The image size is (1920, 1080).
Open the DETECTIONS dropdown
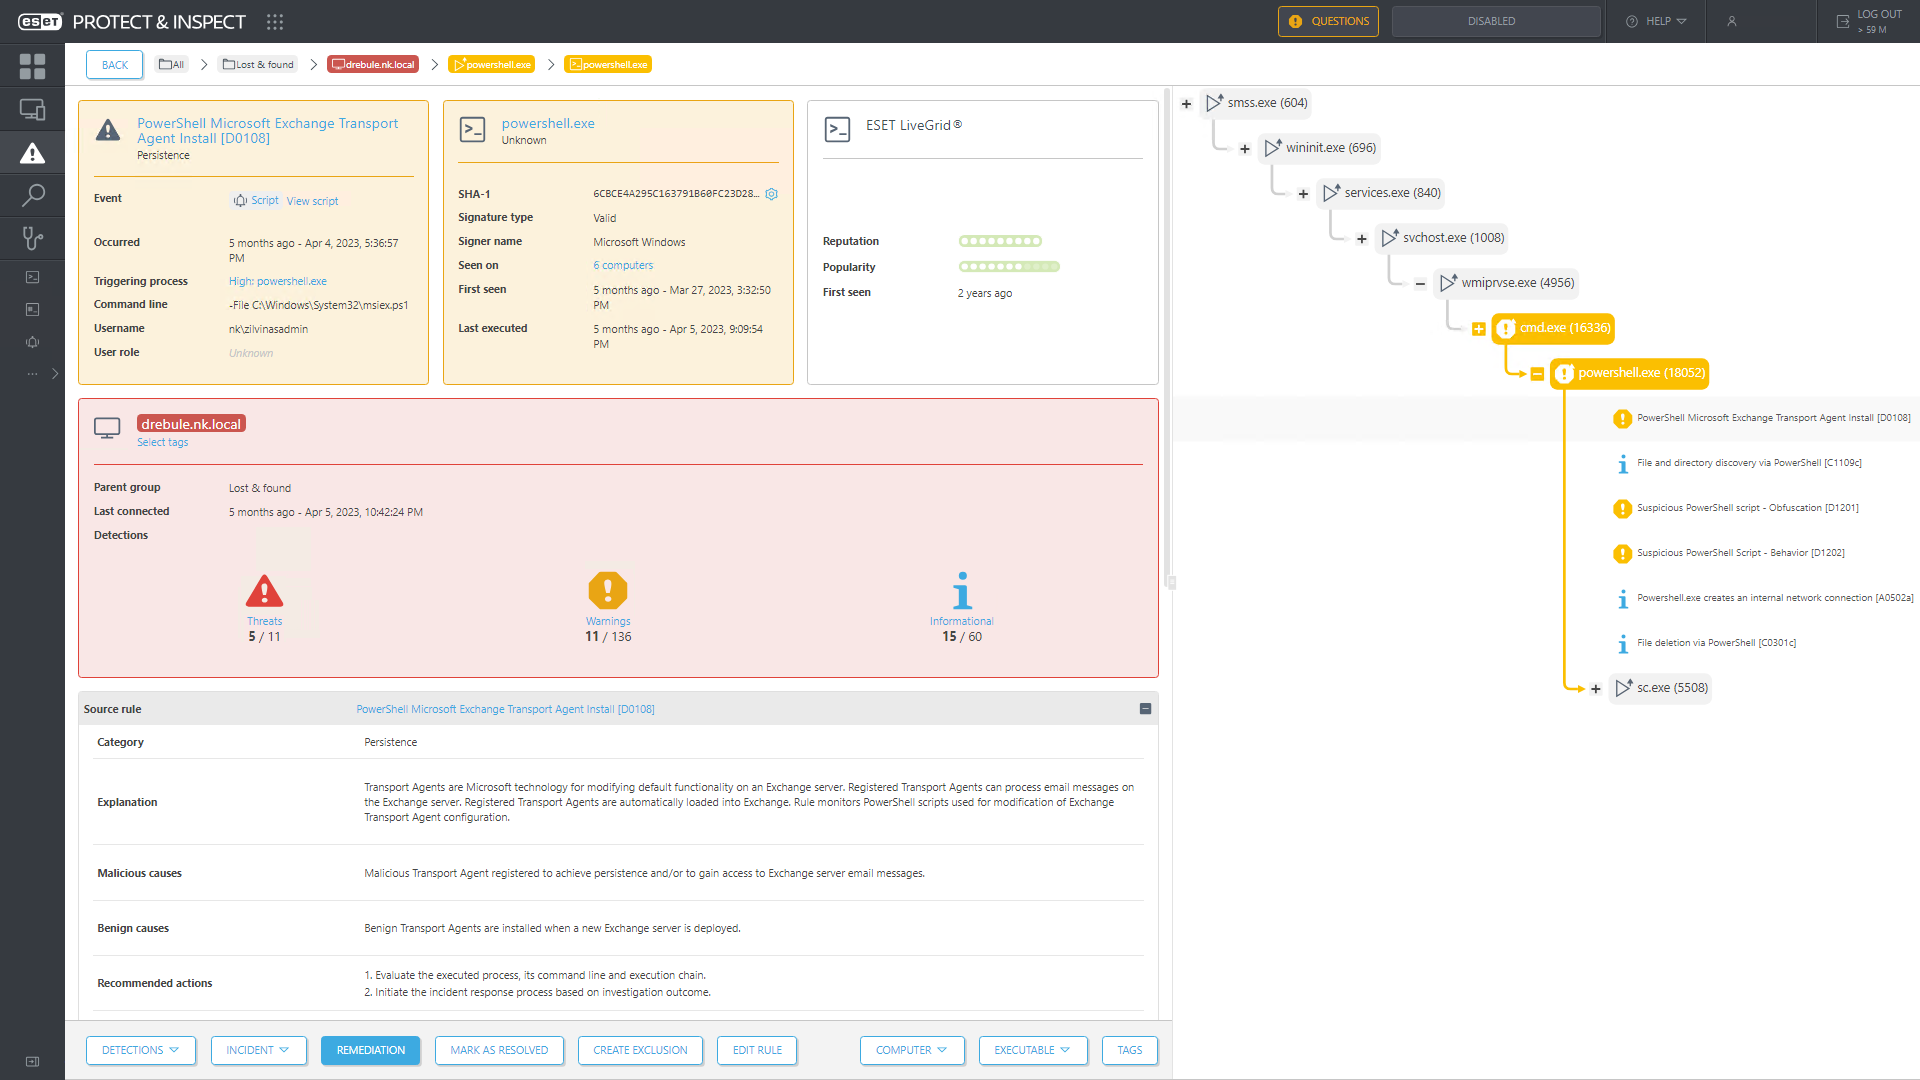(x=140, y=1050)
